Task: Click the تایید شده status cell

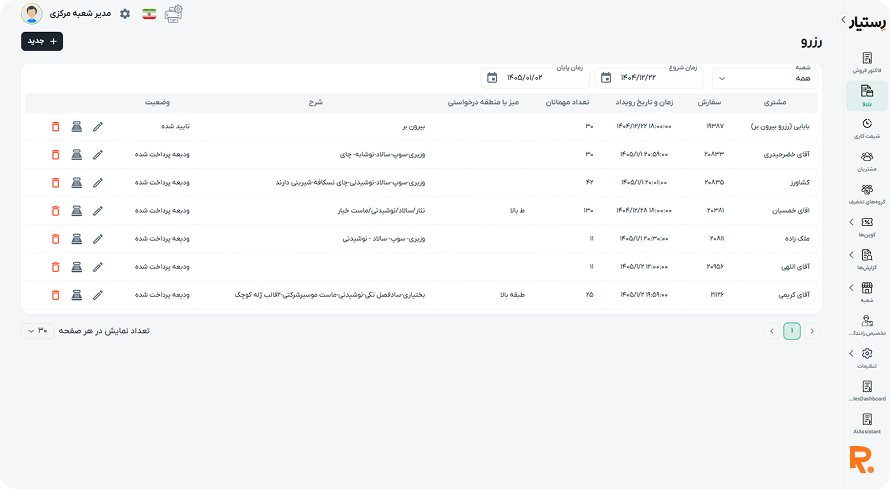Action: click(175, 126)
